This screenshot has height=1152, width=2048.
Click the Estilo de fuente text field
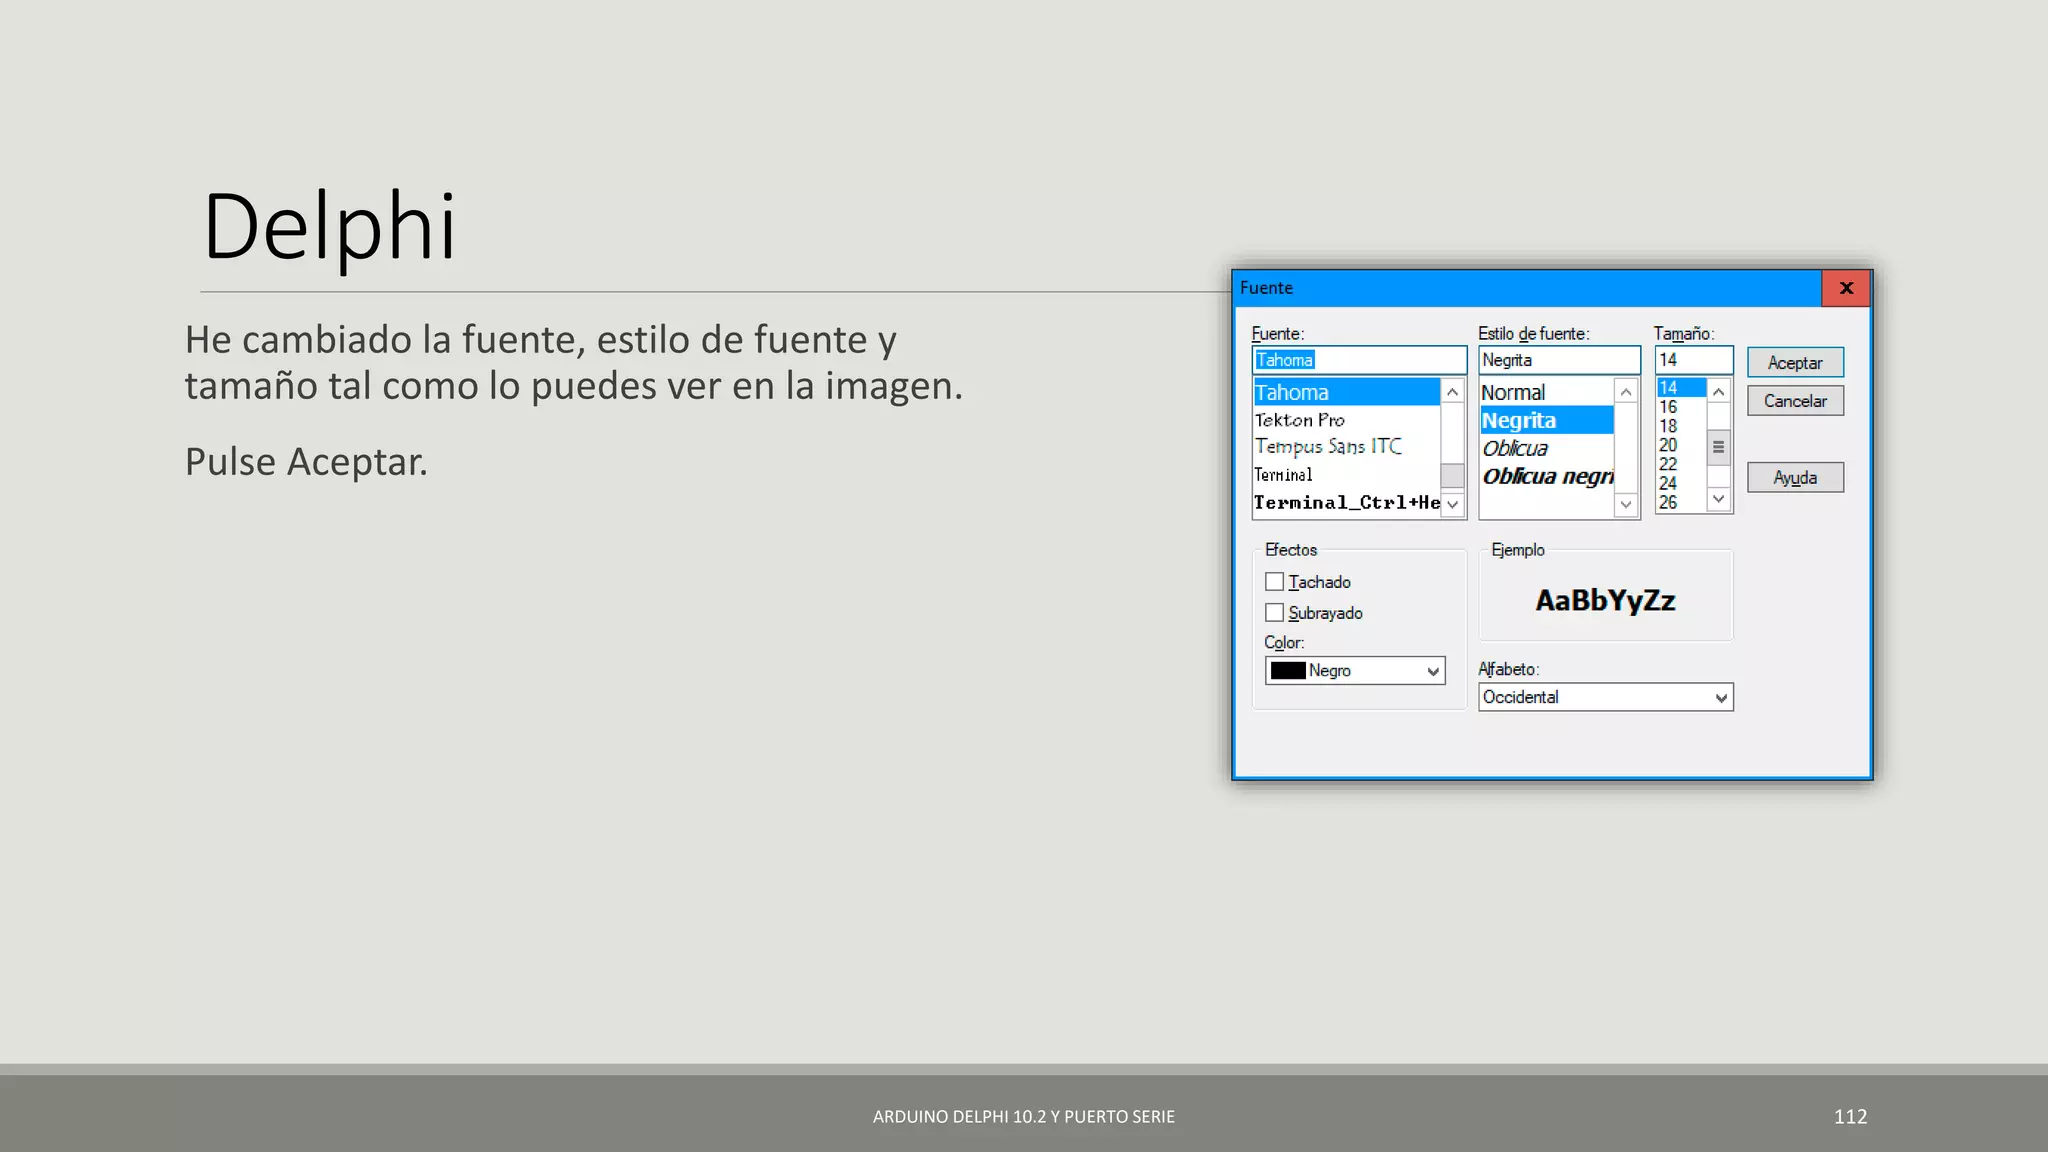point(1559,360)
